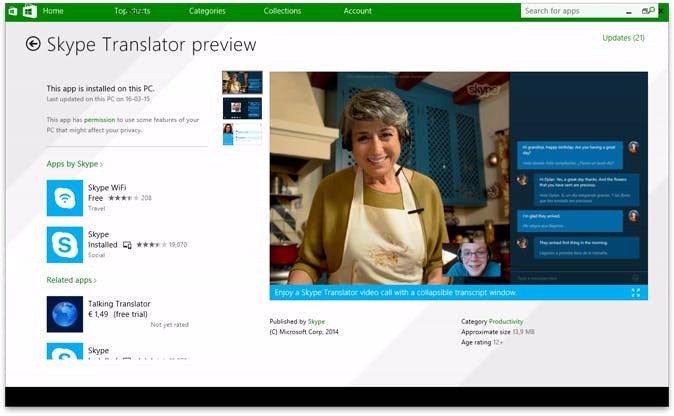The height and width of the screenshot is (416, 674).
Task: Click Skype 19,070 star rating
Action: 151,245
